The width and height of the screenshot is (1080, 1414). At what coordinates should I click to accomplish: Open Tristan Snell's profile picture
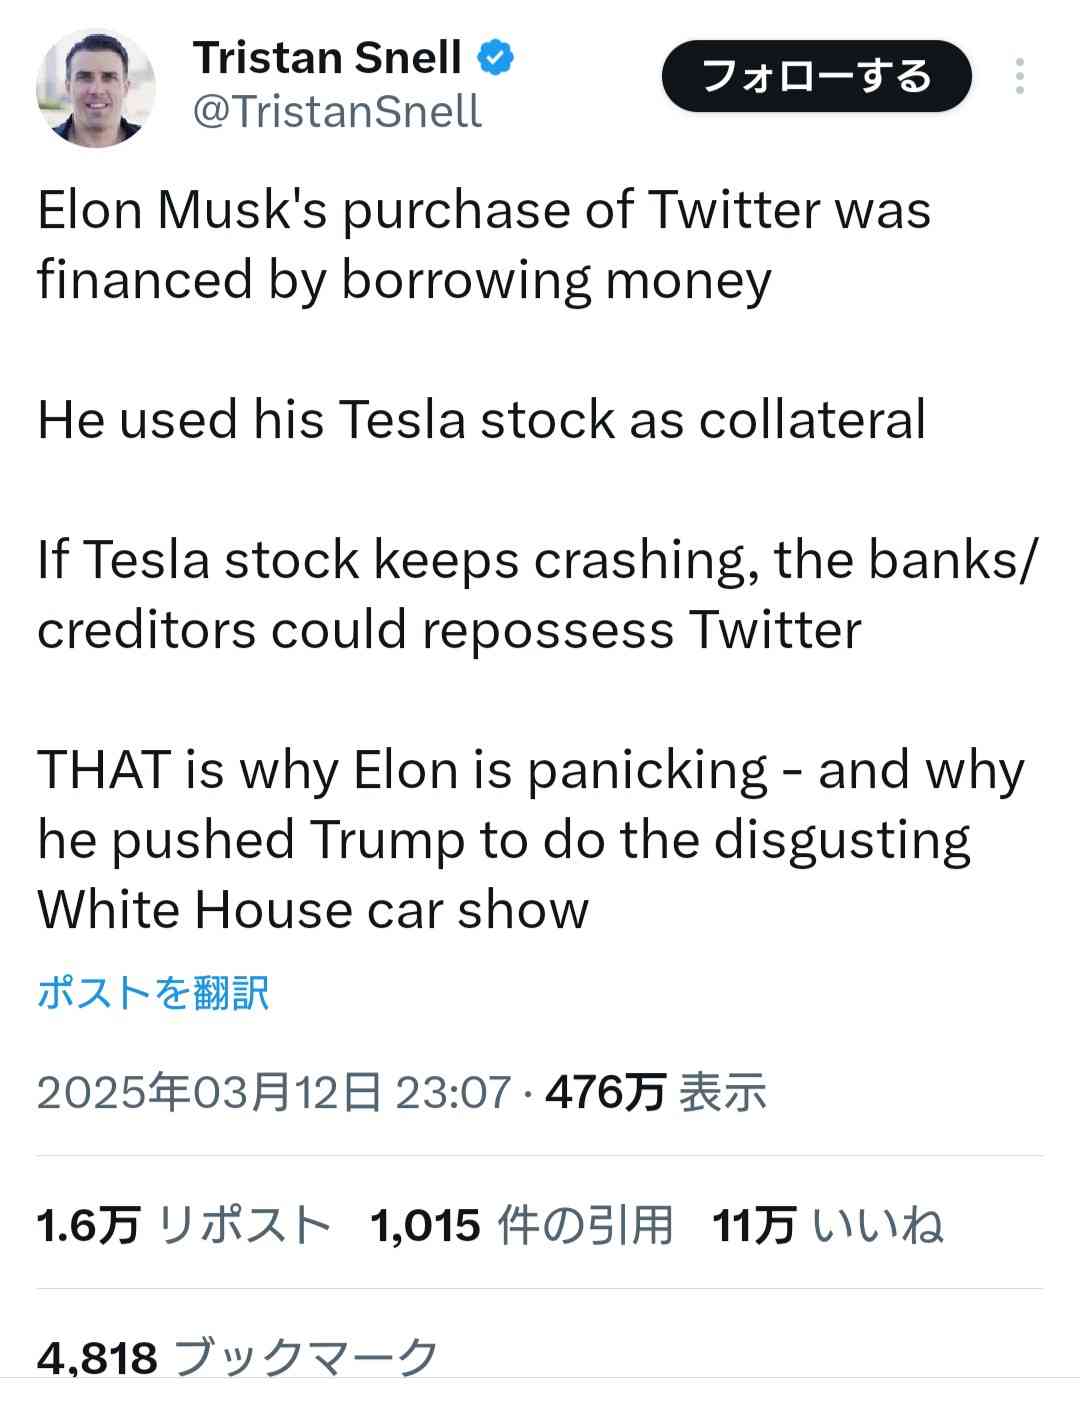click(96, 87)
